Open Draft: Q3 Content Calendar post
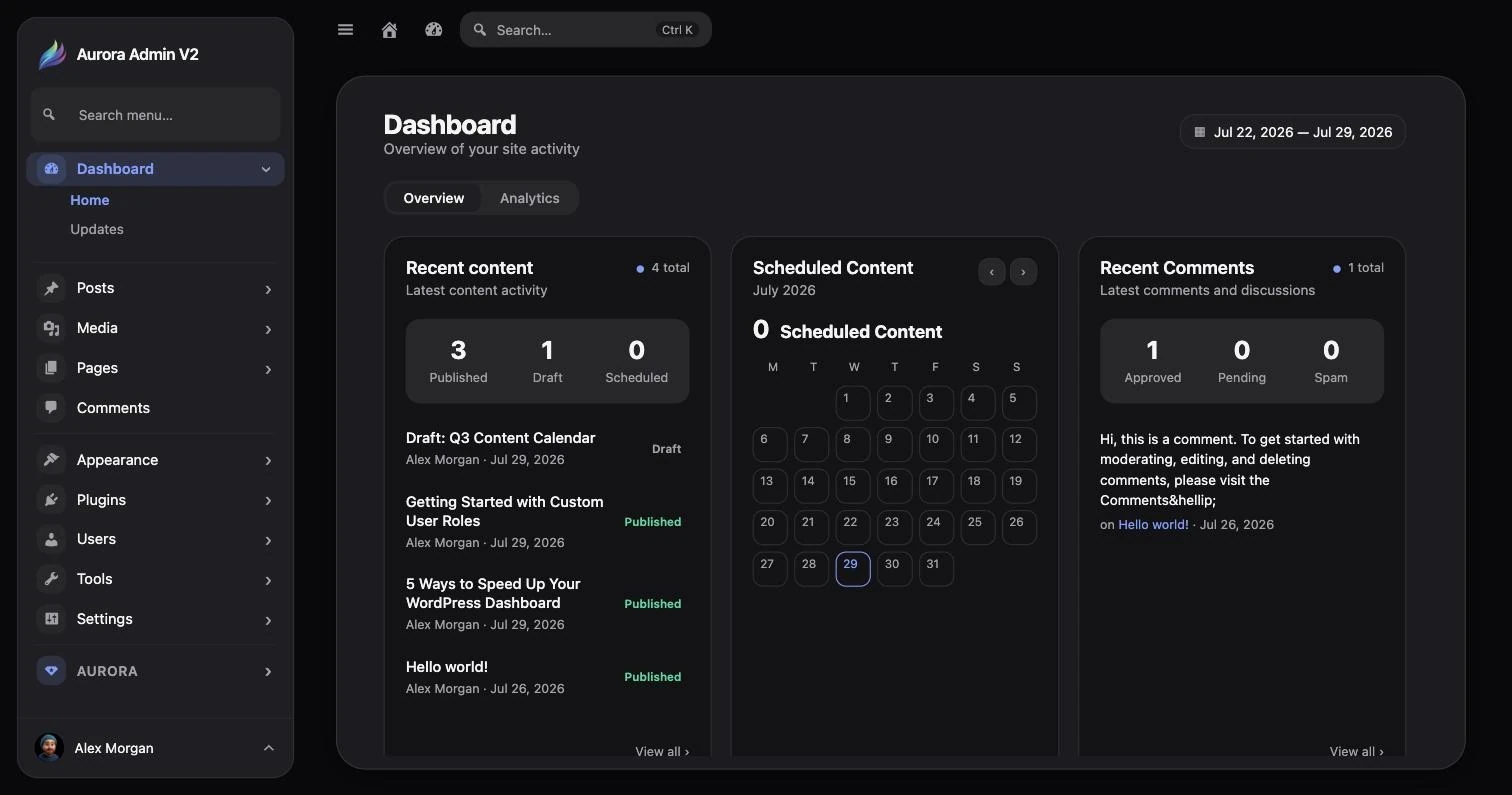The image size is (1512, 795). click(x=500, y=438)
